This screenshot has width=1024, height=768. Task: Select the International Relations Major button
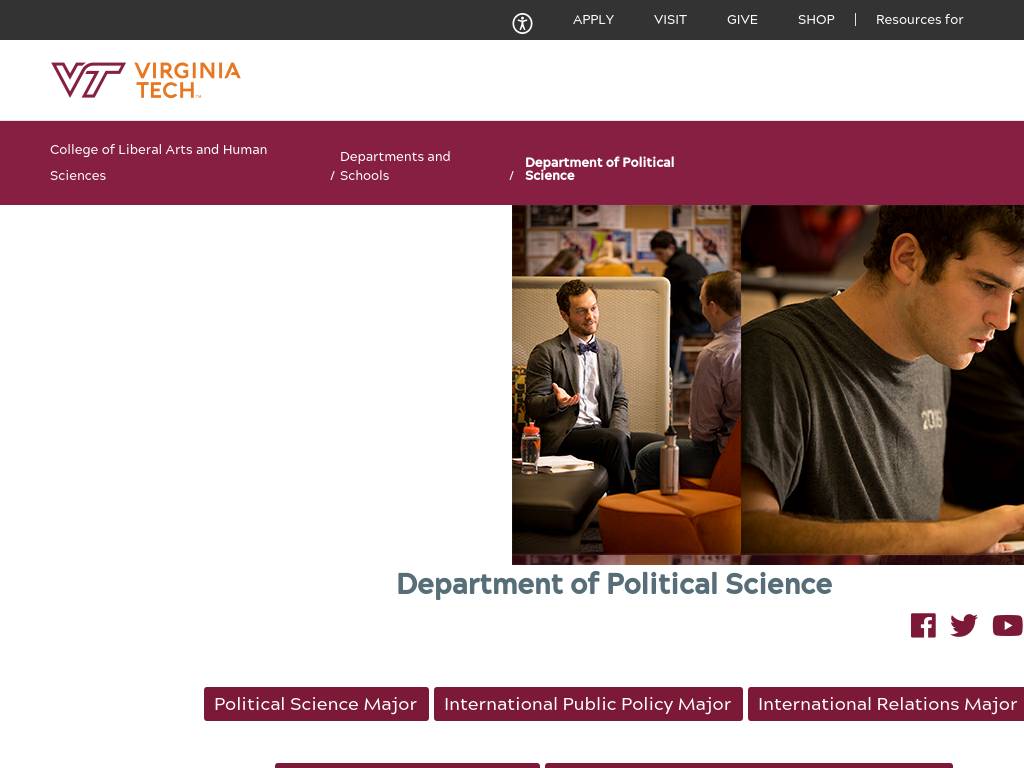[887, 704]
